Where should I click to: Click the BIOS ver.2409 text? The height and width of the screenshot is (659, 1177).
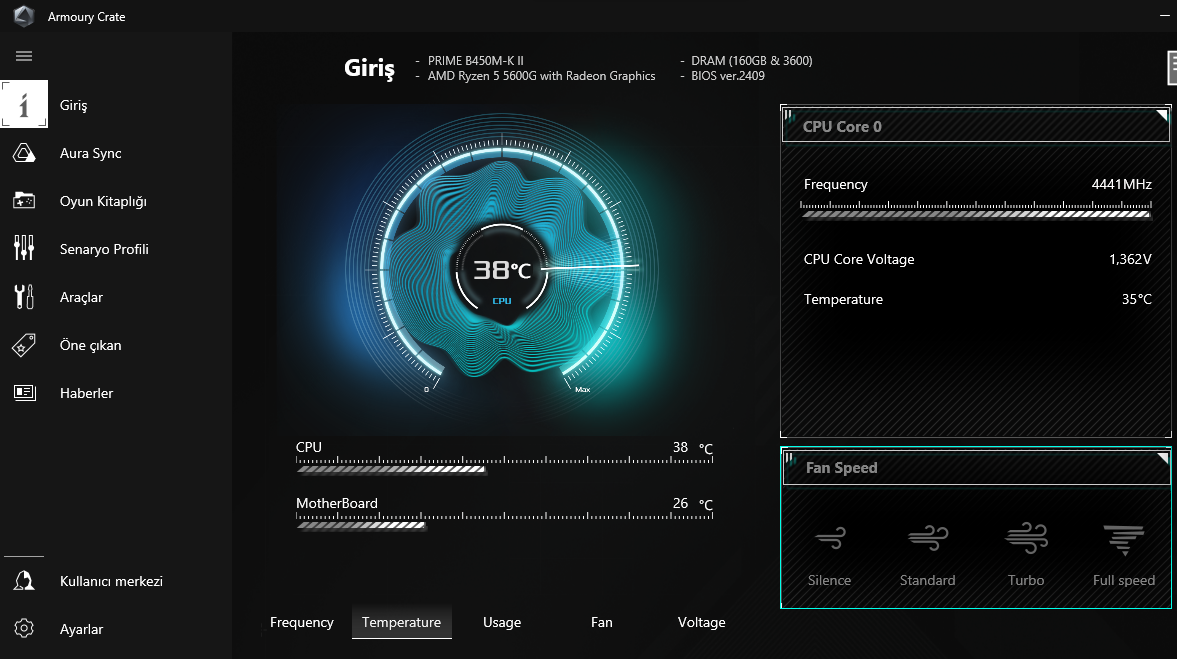tap(728, 76)
